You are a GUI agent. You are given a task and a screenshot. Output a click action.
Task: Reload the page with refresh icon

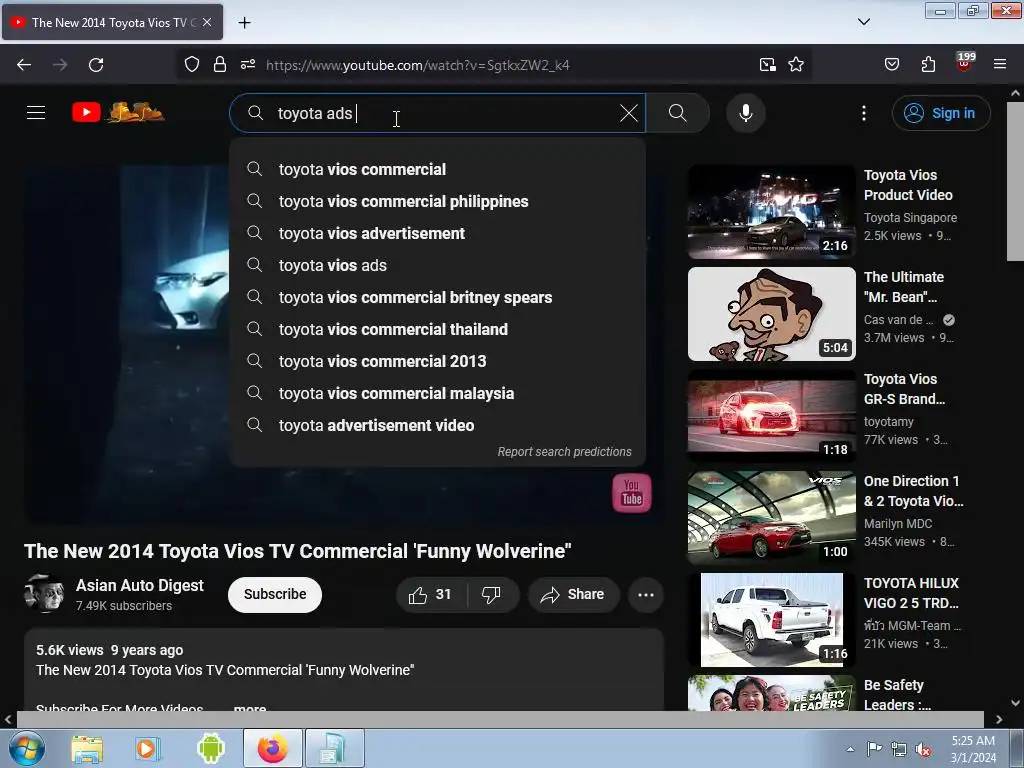point(96,65)
